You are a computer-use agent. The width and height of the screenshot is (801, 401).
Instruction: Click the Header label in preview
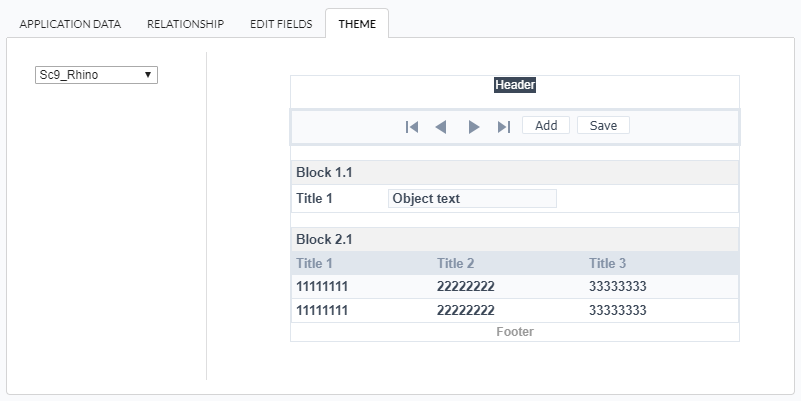tap(515, 86)
